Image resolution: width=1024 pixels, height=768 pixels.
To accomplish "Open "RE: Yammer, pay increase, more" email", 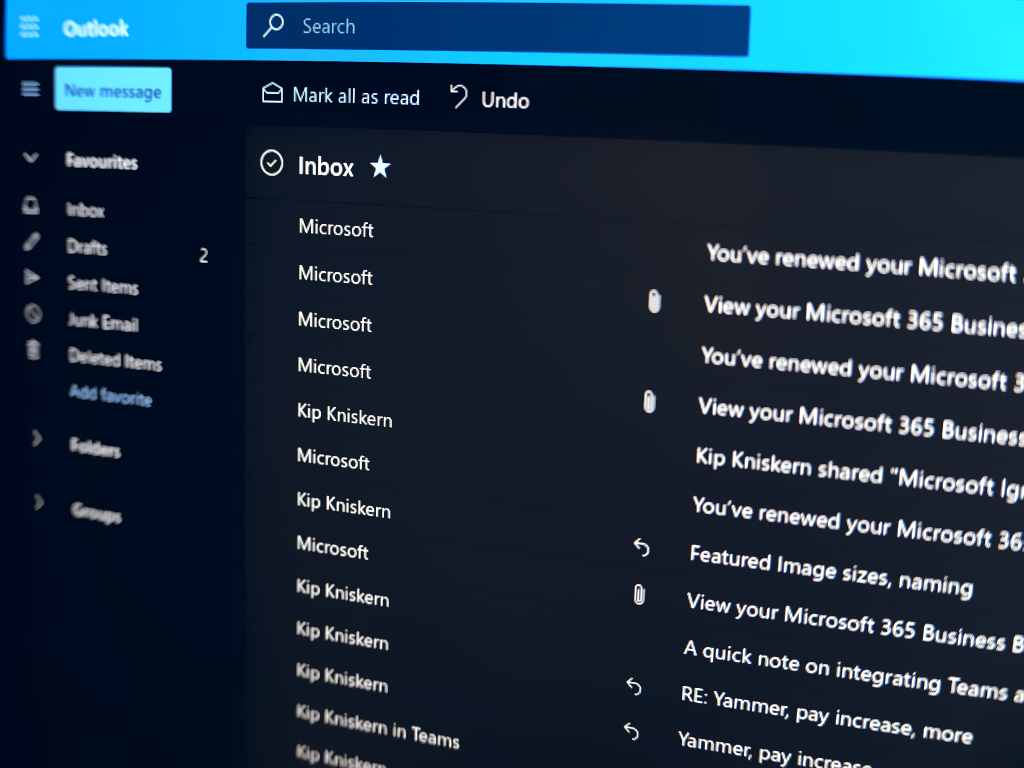I will (x=826, y=715).
